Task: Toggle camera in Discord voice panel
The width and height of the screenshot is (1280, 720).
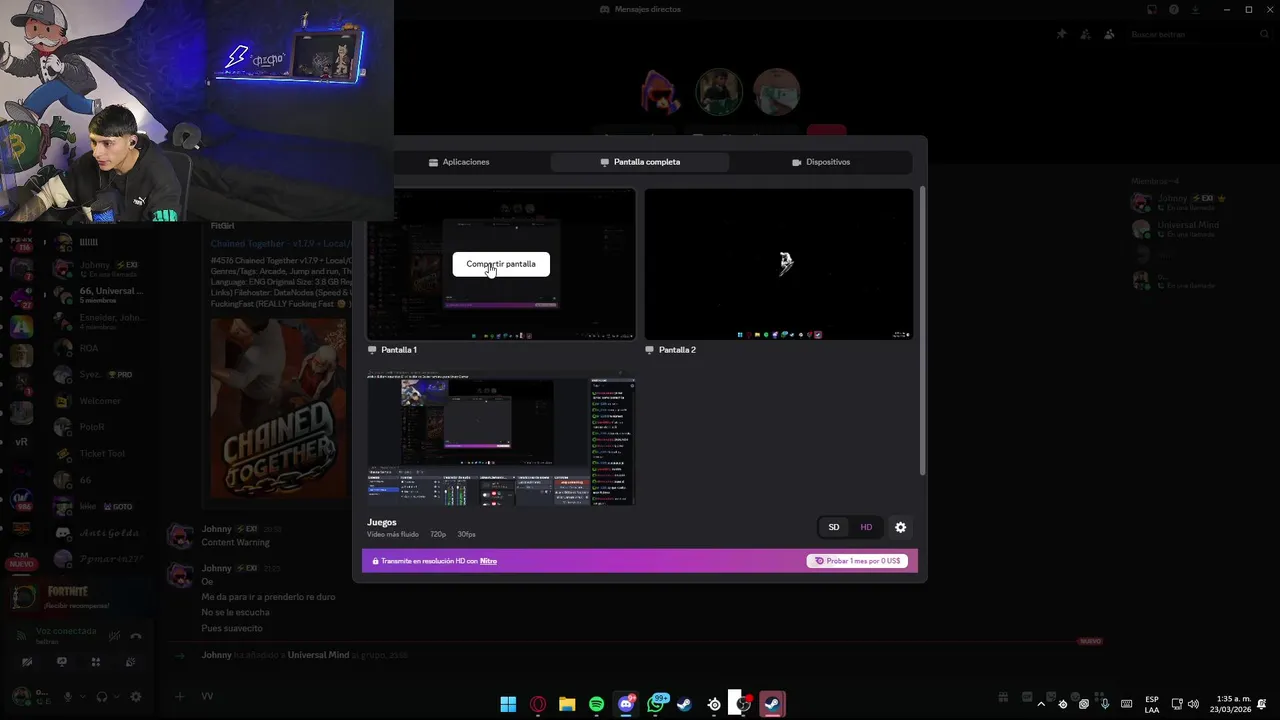Action: coord(27,662)
